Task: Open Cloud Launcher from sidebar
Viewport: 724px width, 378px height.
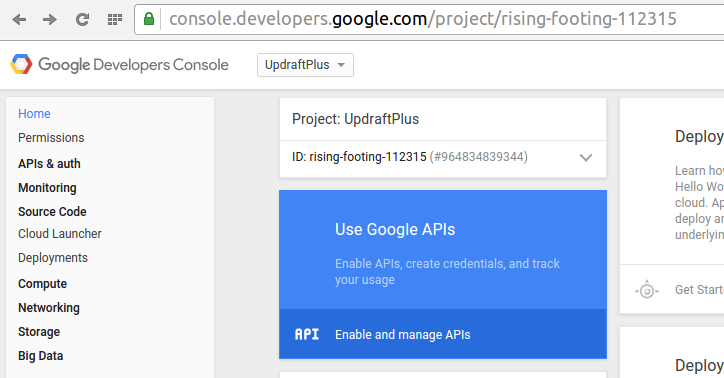Action: [60, 234]
